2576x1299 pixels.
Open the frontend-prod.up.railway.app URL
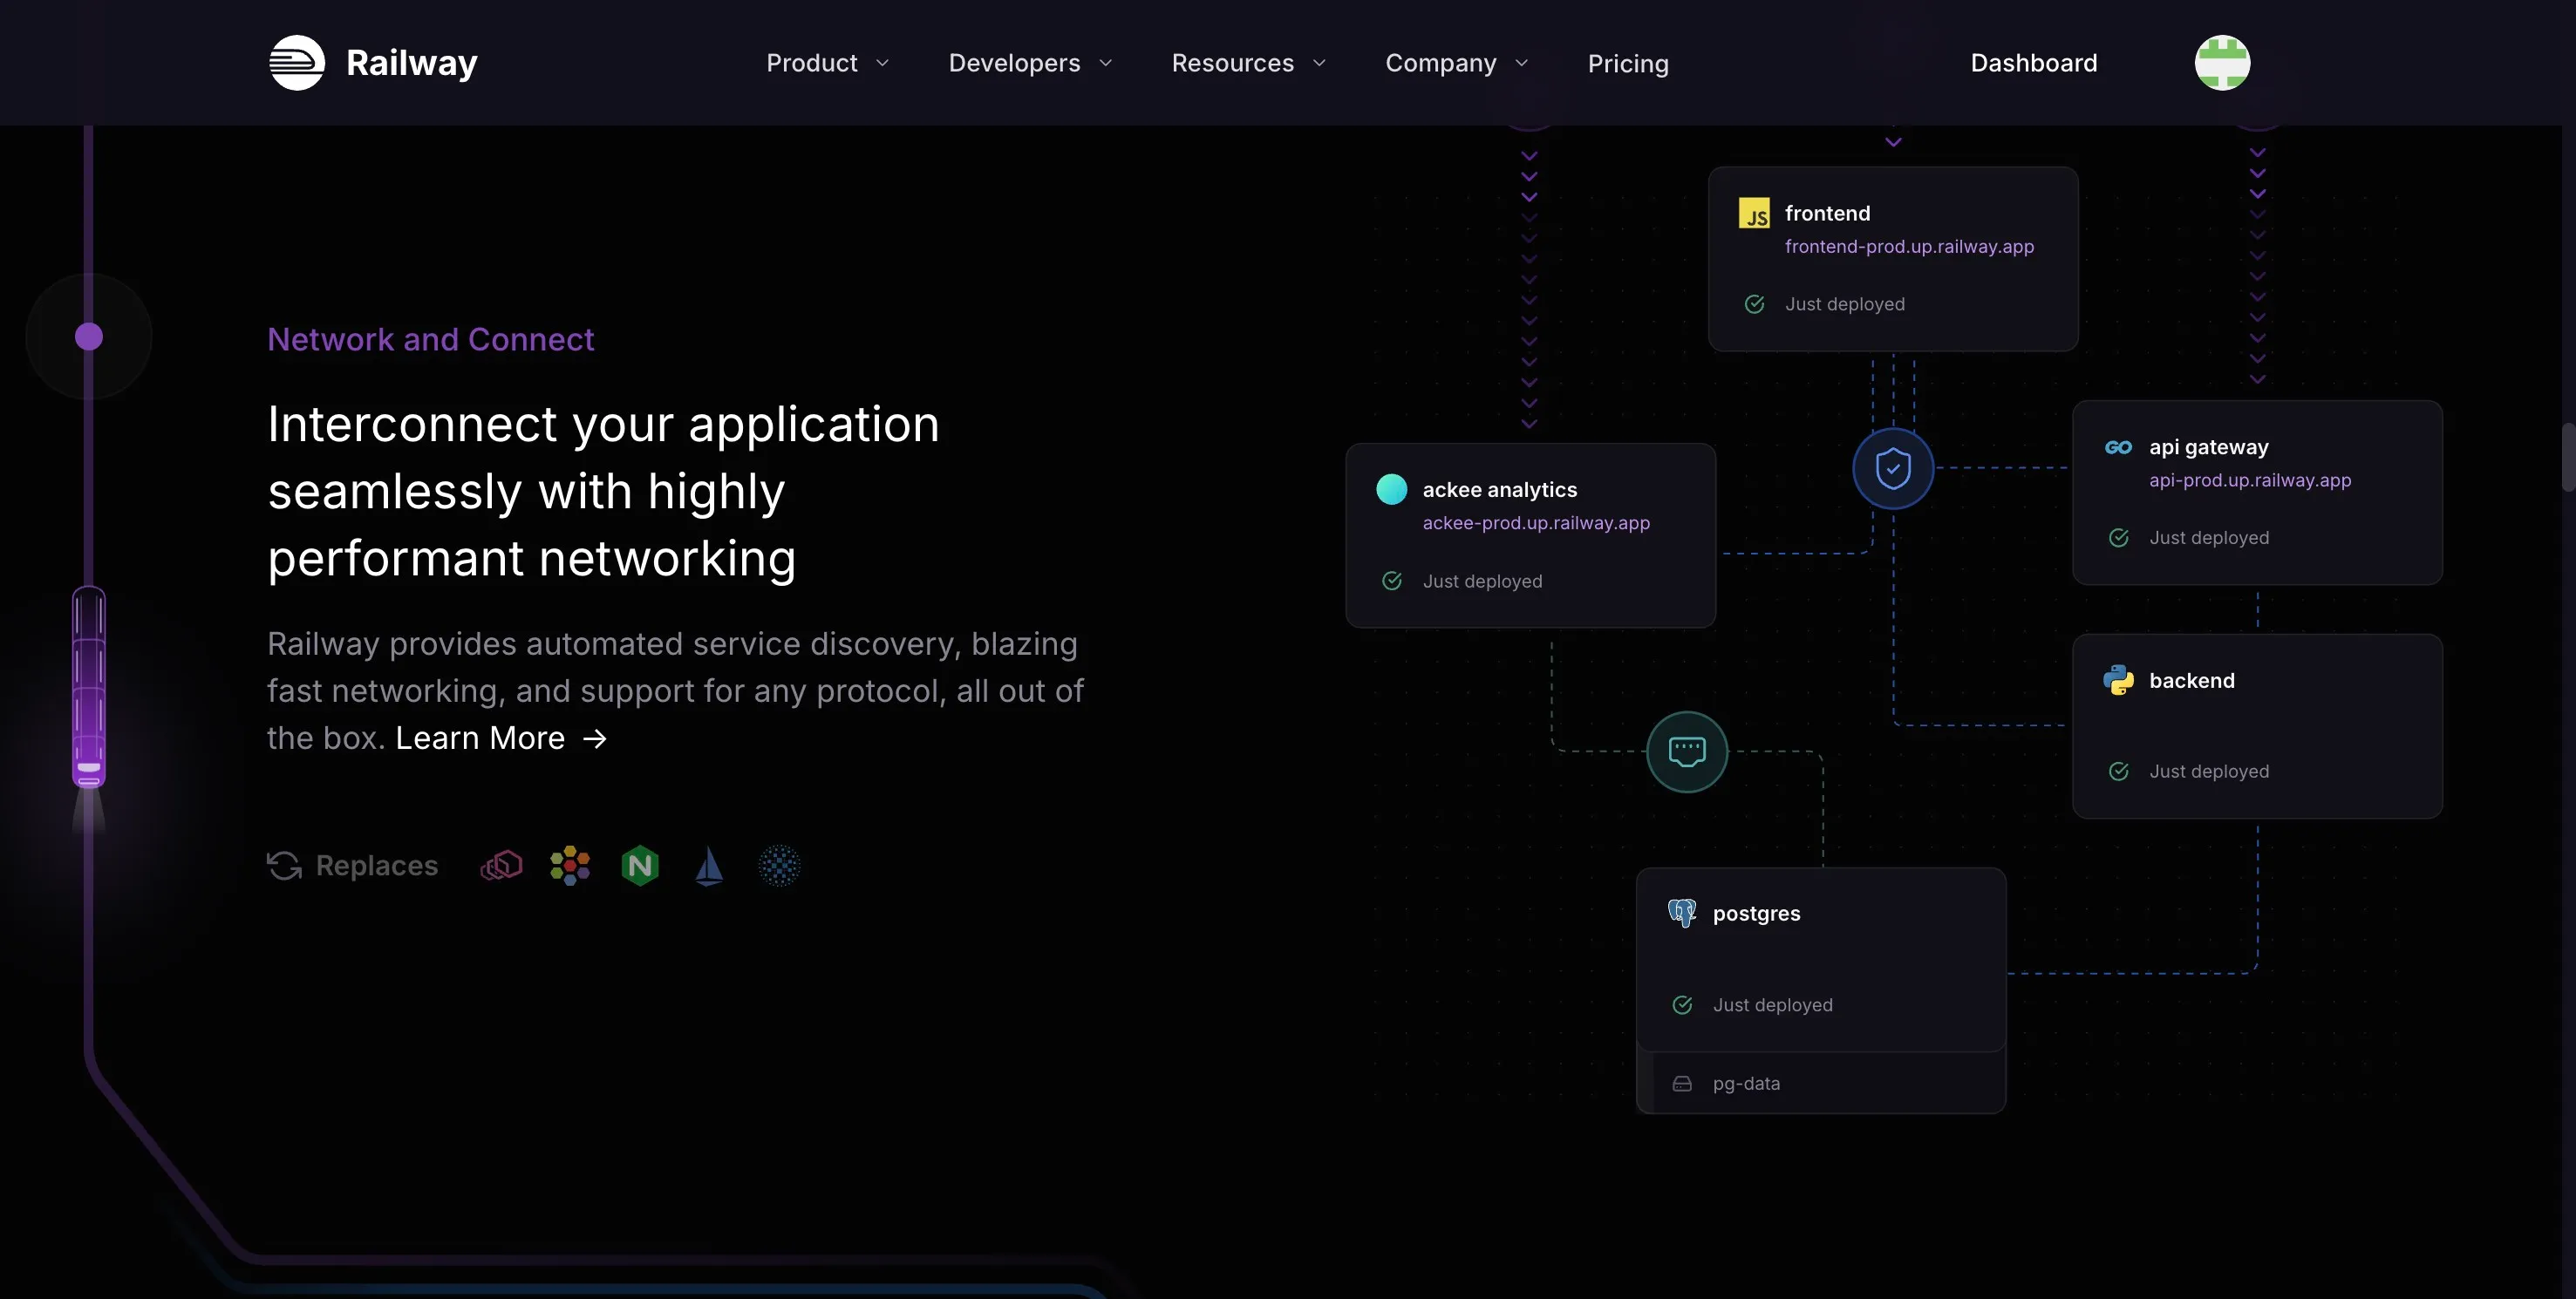[1909, 247]
